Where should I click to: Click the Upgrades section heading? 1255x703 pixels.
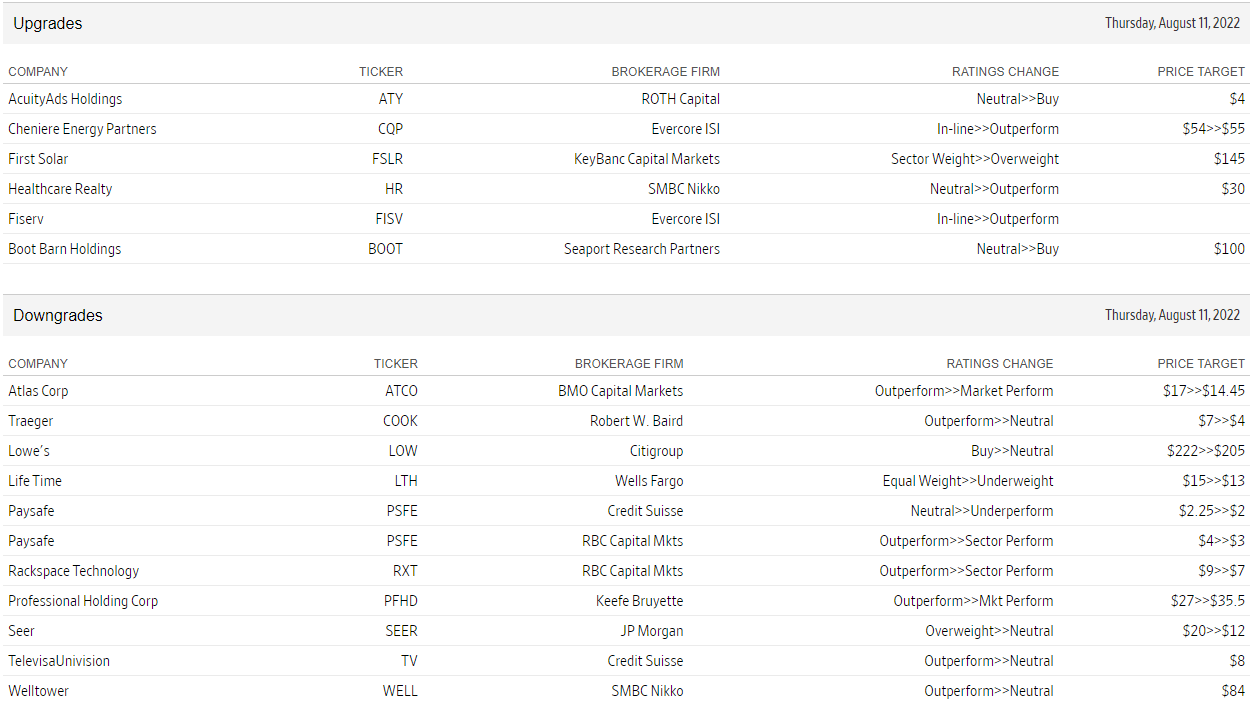[x=47, y=23]
